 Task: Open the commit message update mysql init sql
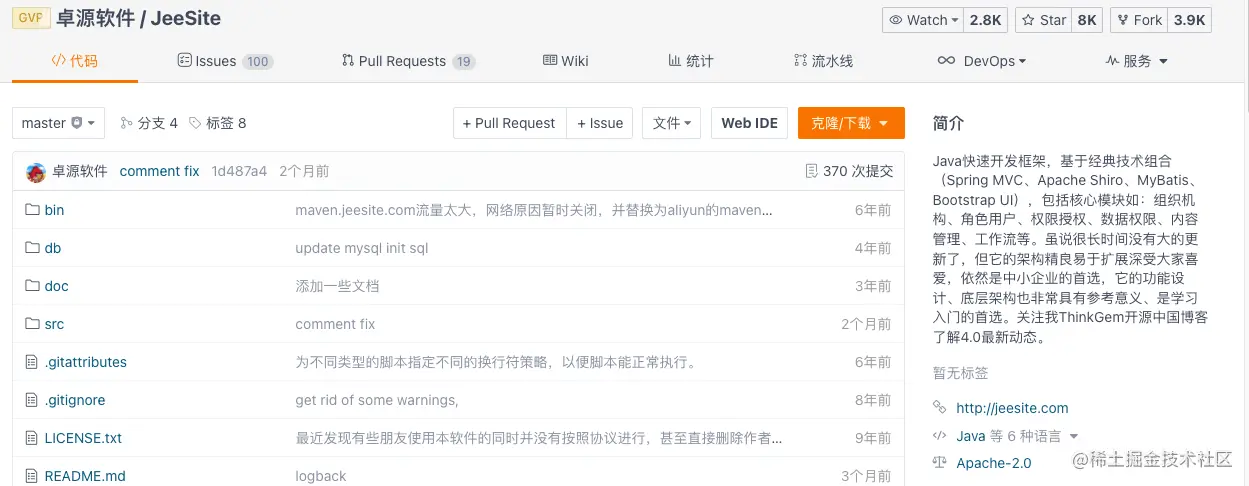tap(362, 248)
